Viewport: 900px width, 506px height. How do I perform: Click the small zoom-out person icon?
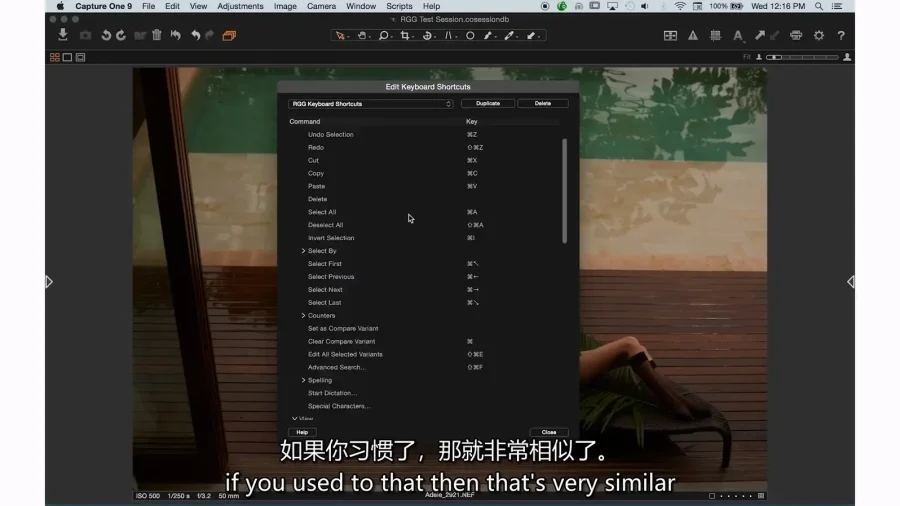pyautogui.click(x=759, y=57)
